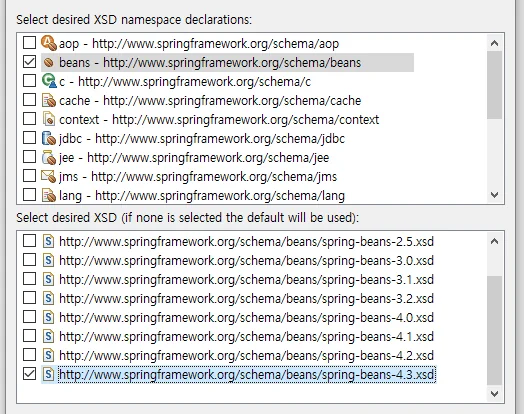Select the spring-beans-3.2.xsd URL text

[x=246, y=299]
